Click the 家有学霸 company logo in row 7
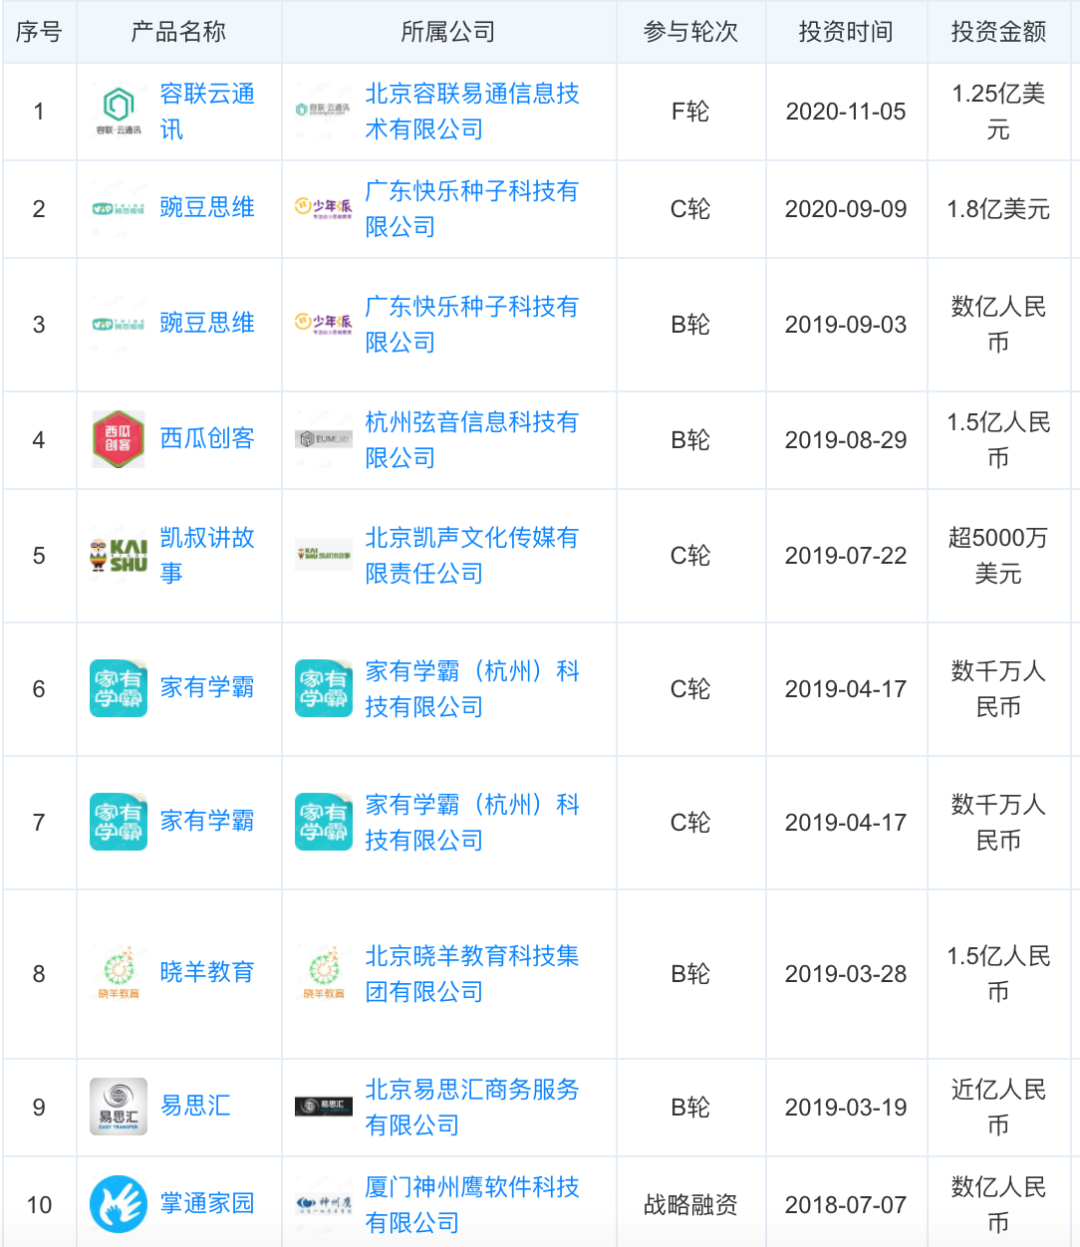Viewport: 1080px width, 1247px height. (x=323, y=822)
